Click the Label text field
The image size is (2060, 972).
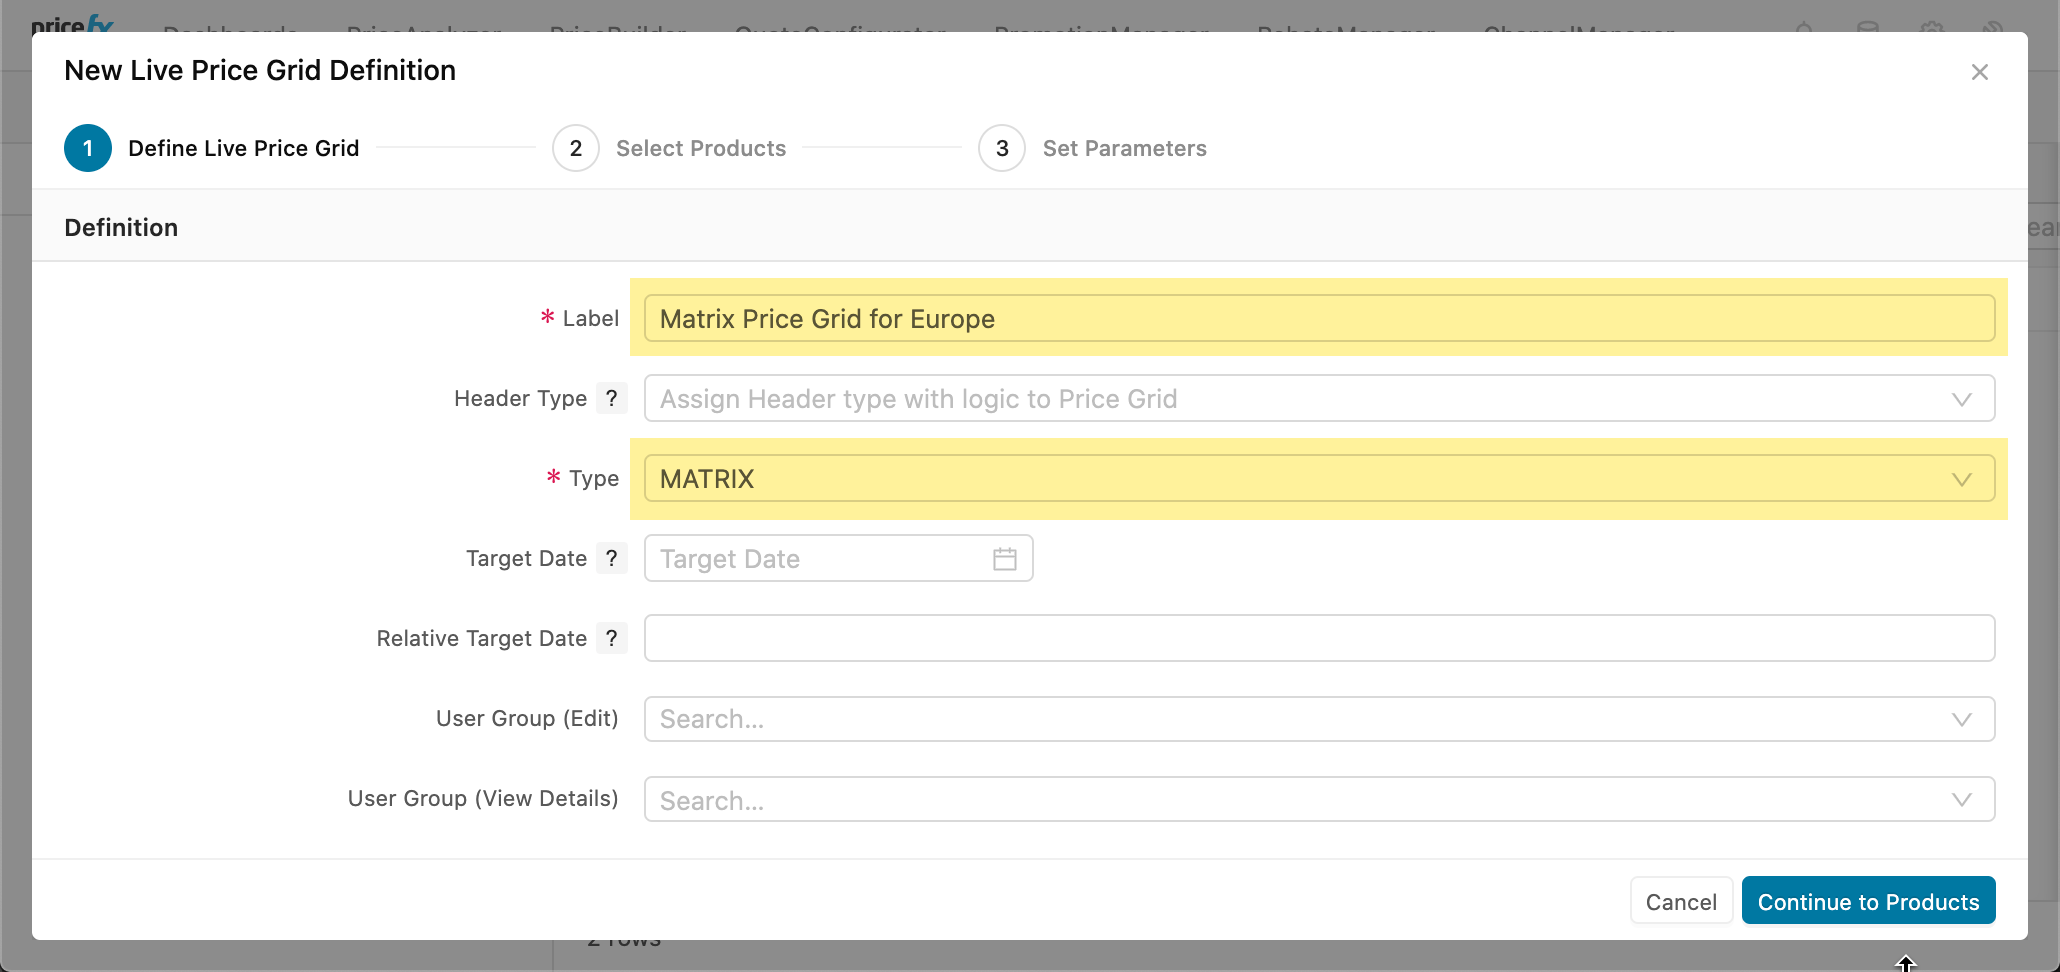(1318, 319)
